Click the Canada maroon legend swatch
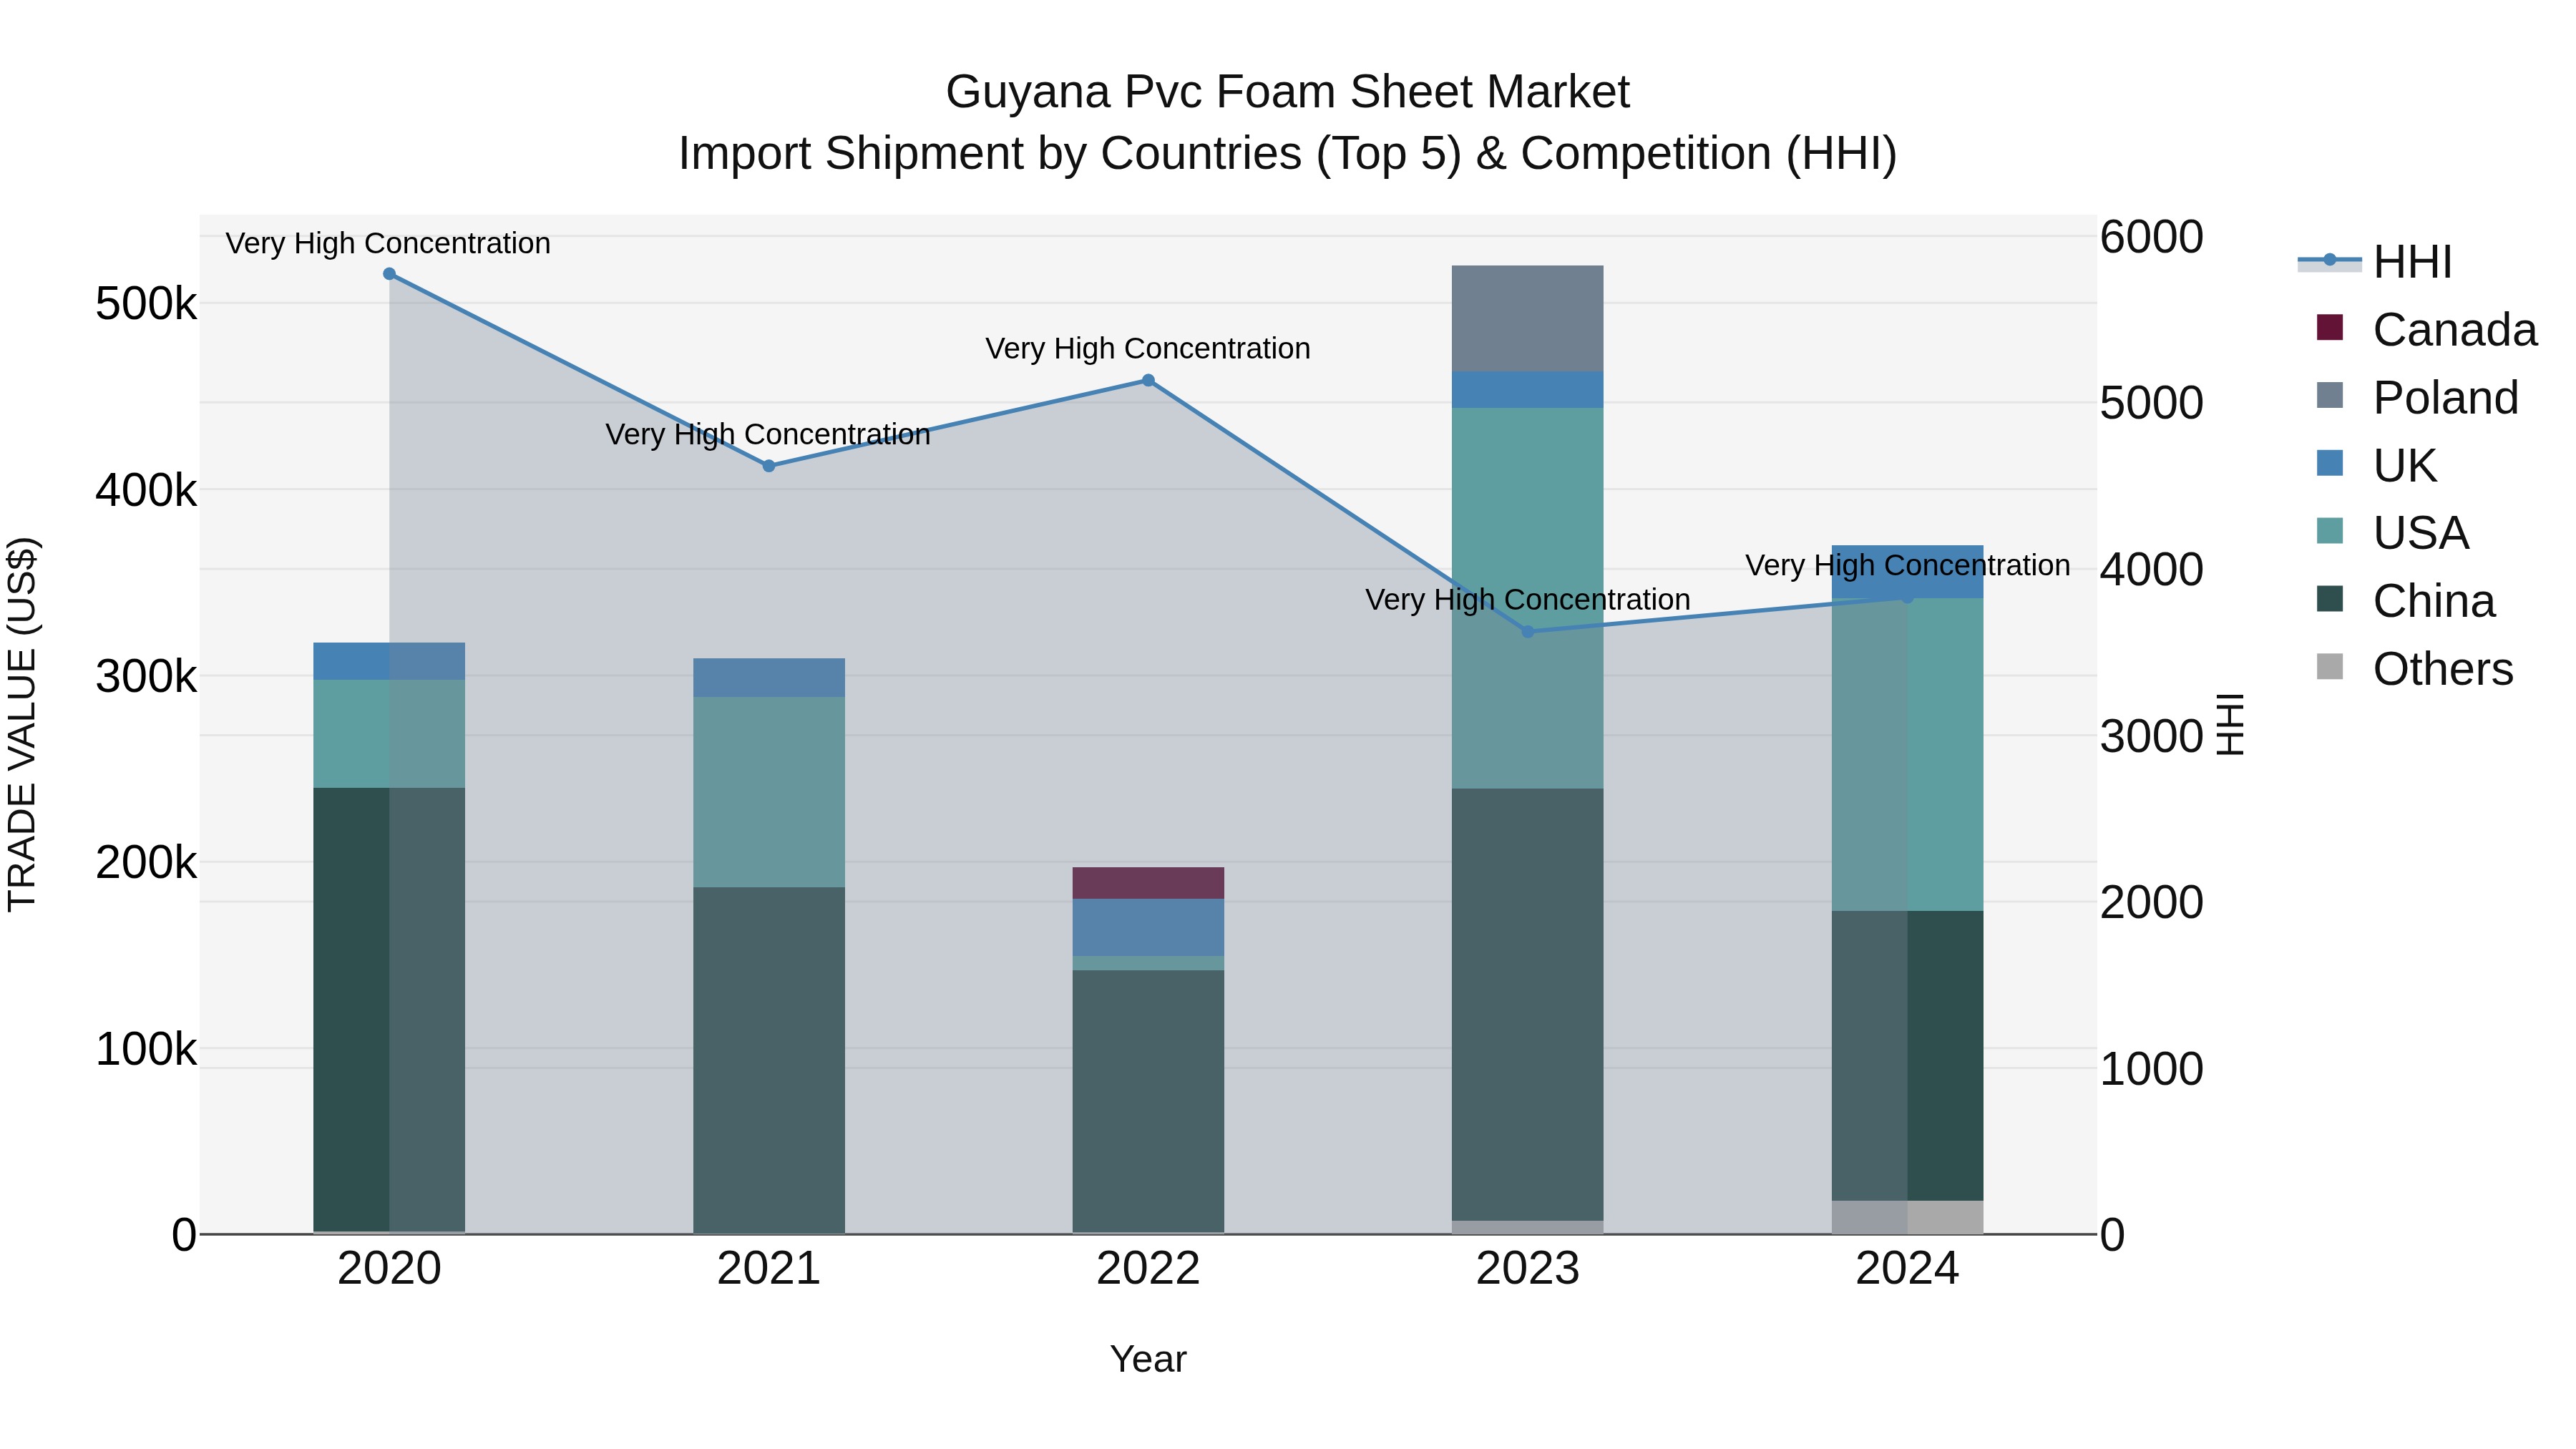This screenshot has width=2576, height=1449. pos(2330,328)
